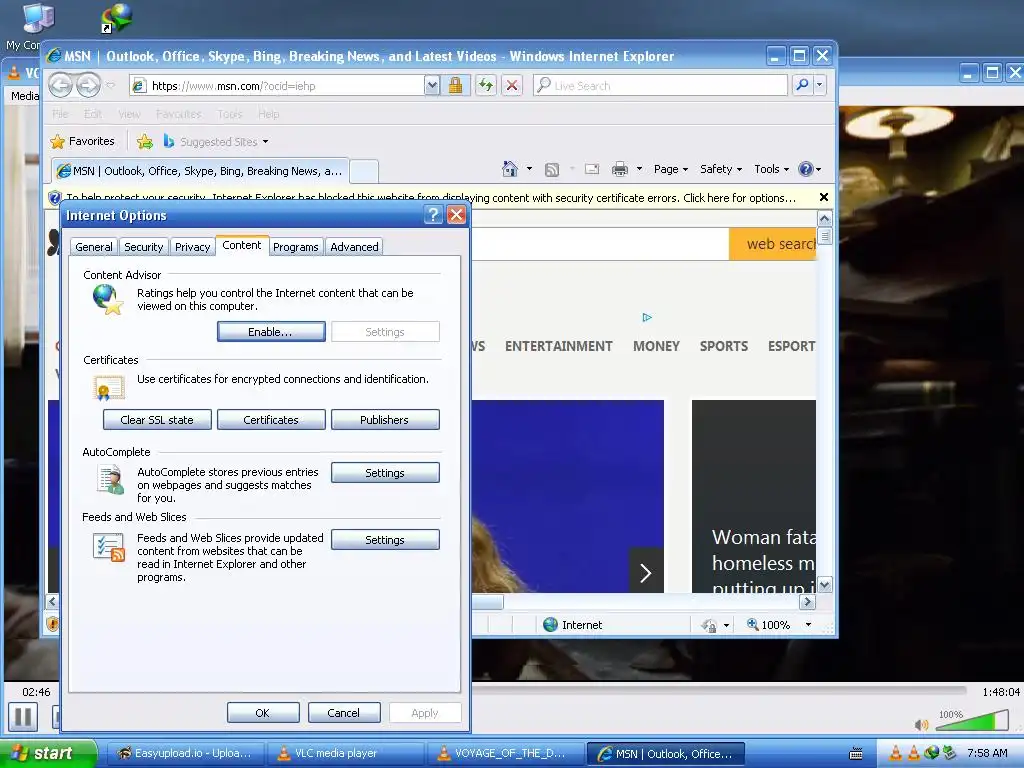Click Add to Favorites Bar icon

pyautogui.click(x=145, y=141)
